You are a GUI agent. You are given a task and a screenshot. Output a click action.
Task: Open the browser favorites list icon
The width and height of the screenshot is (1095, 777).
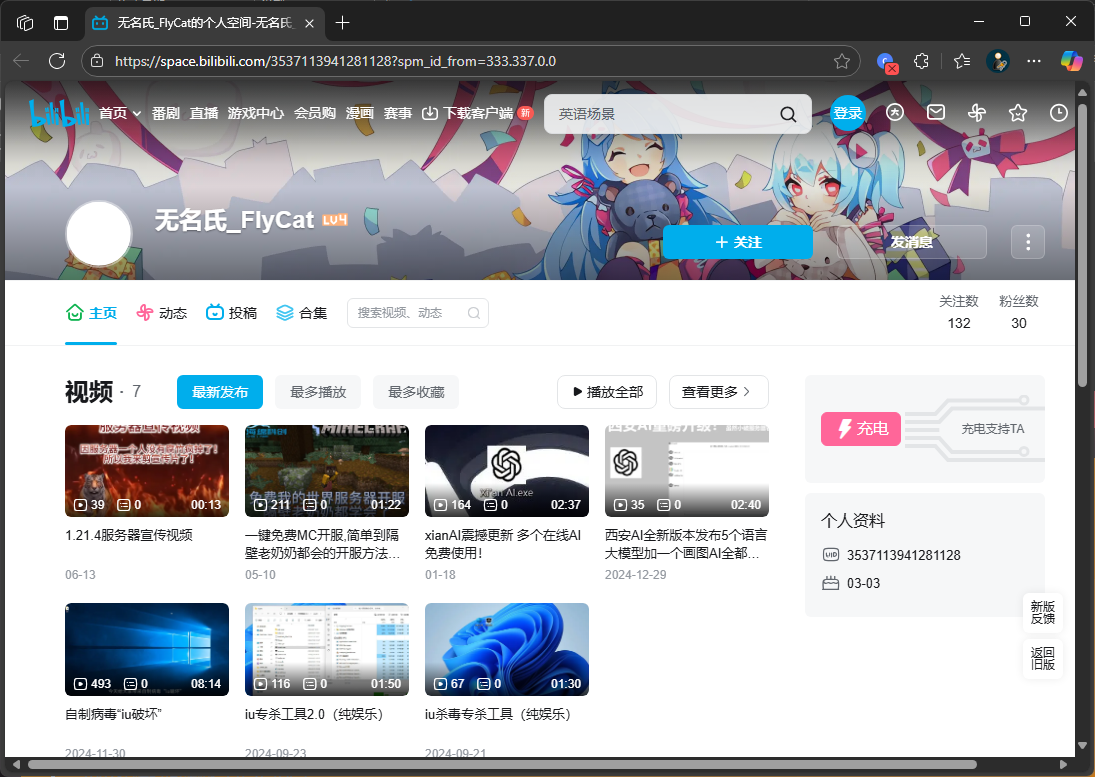962,61
